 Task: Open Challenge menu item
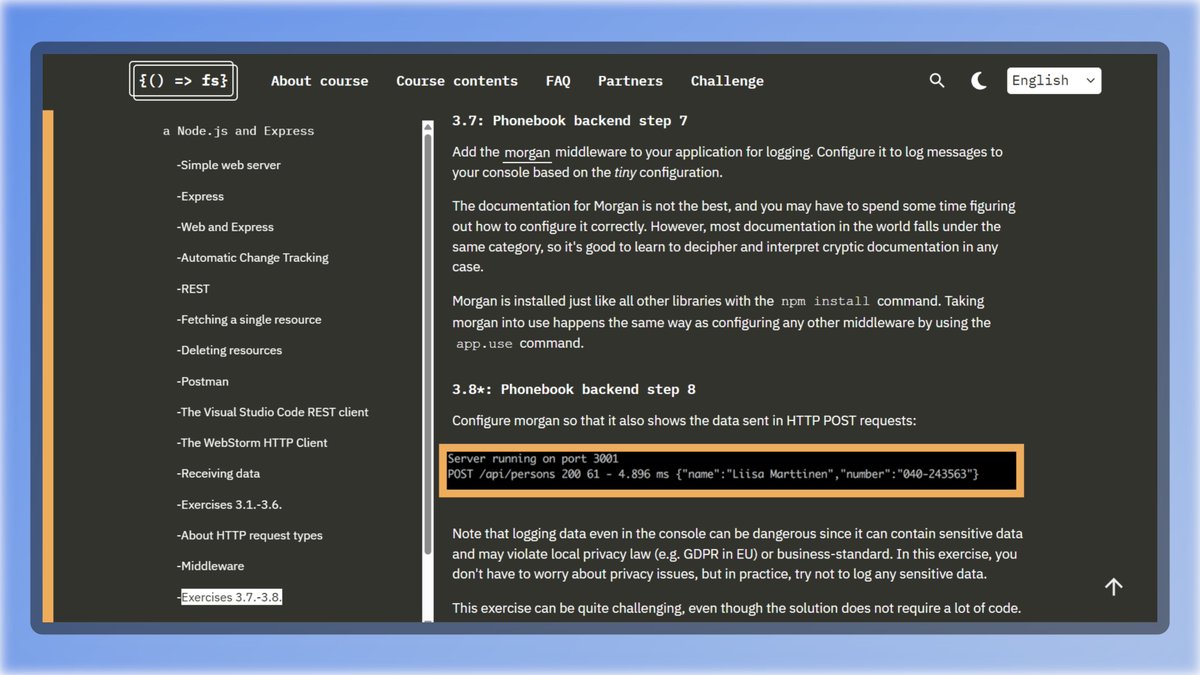(727, 81)
